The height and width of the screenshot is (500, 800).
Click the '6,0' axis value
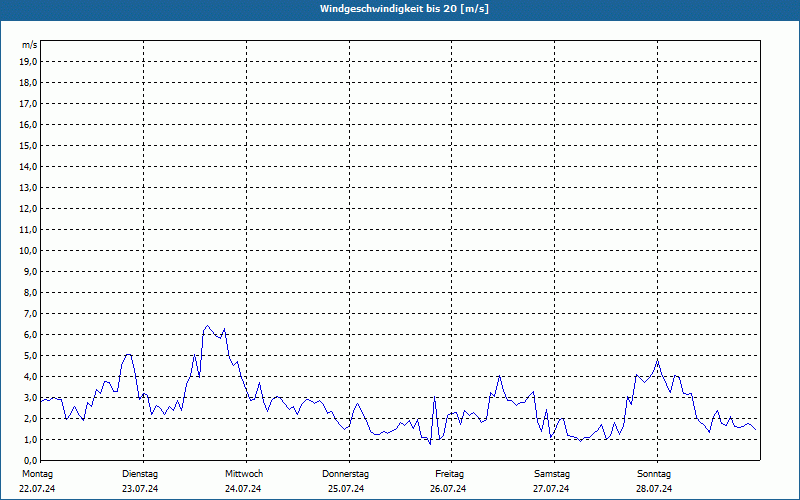(x=31, y=335)
